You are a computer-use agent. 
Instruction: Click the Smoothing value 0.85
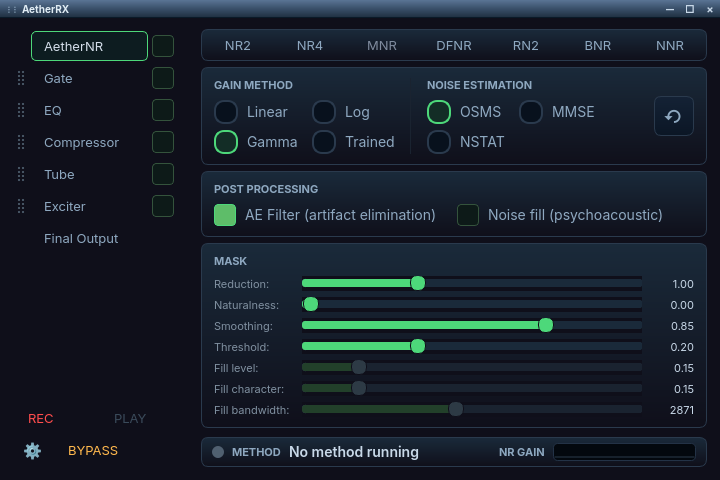(x=682, y=326)
